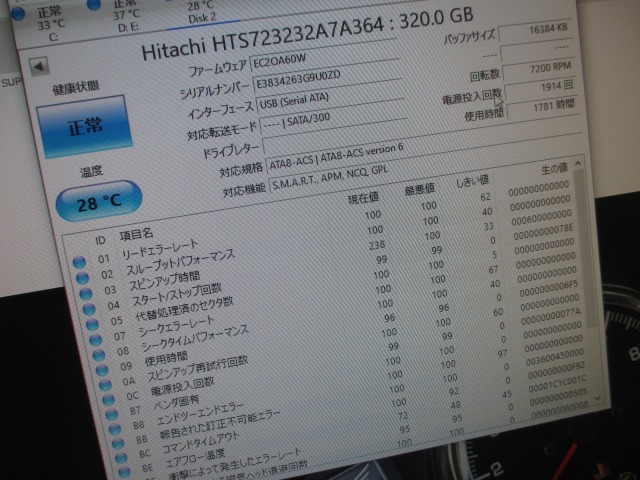
Task: Click the 正常 health status button
Action: (84, 127)
